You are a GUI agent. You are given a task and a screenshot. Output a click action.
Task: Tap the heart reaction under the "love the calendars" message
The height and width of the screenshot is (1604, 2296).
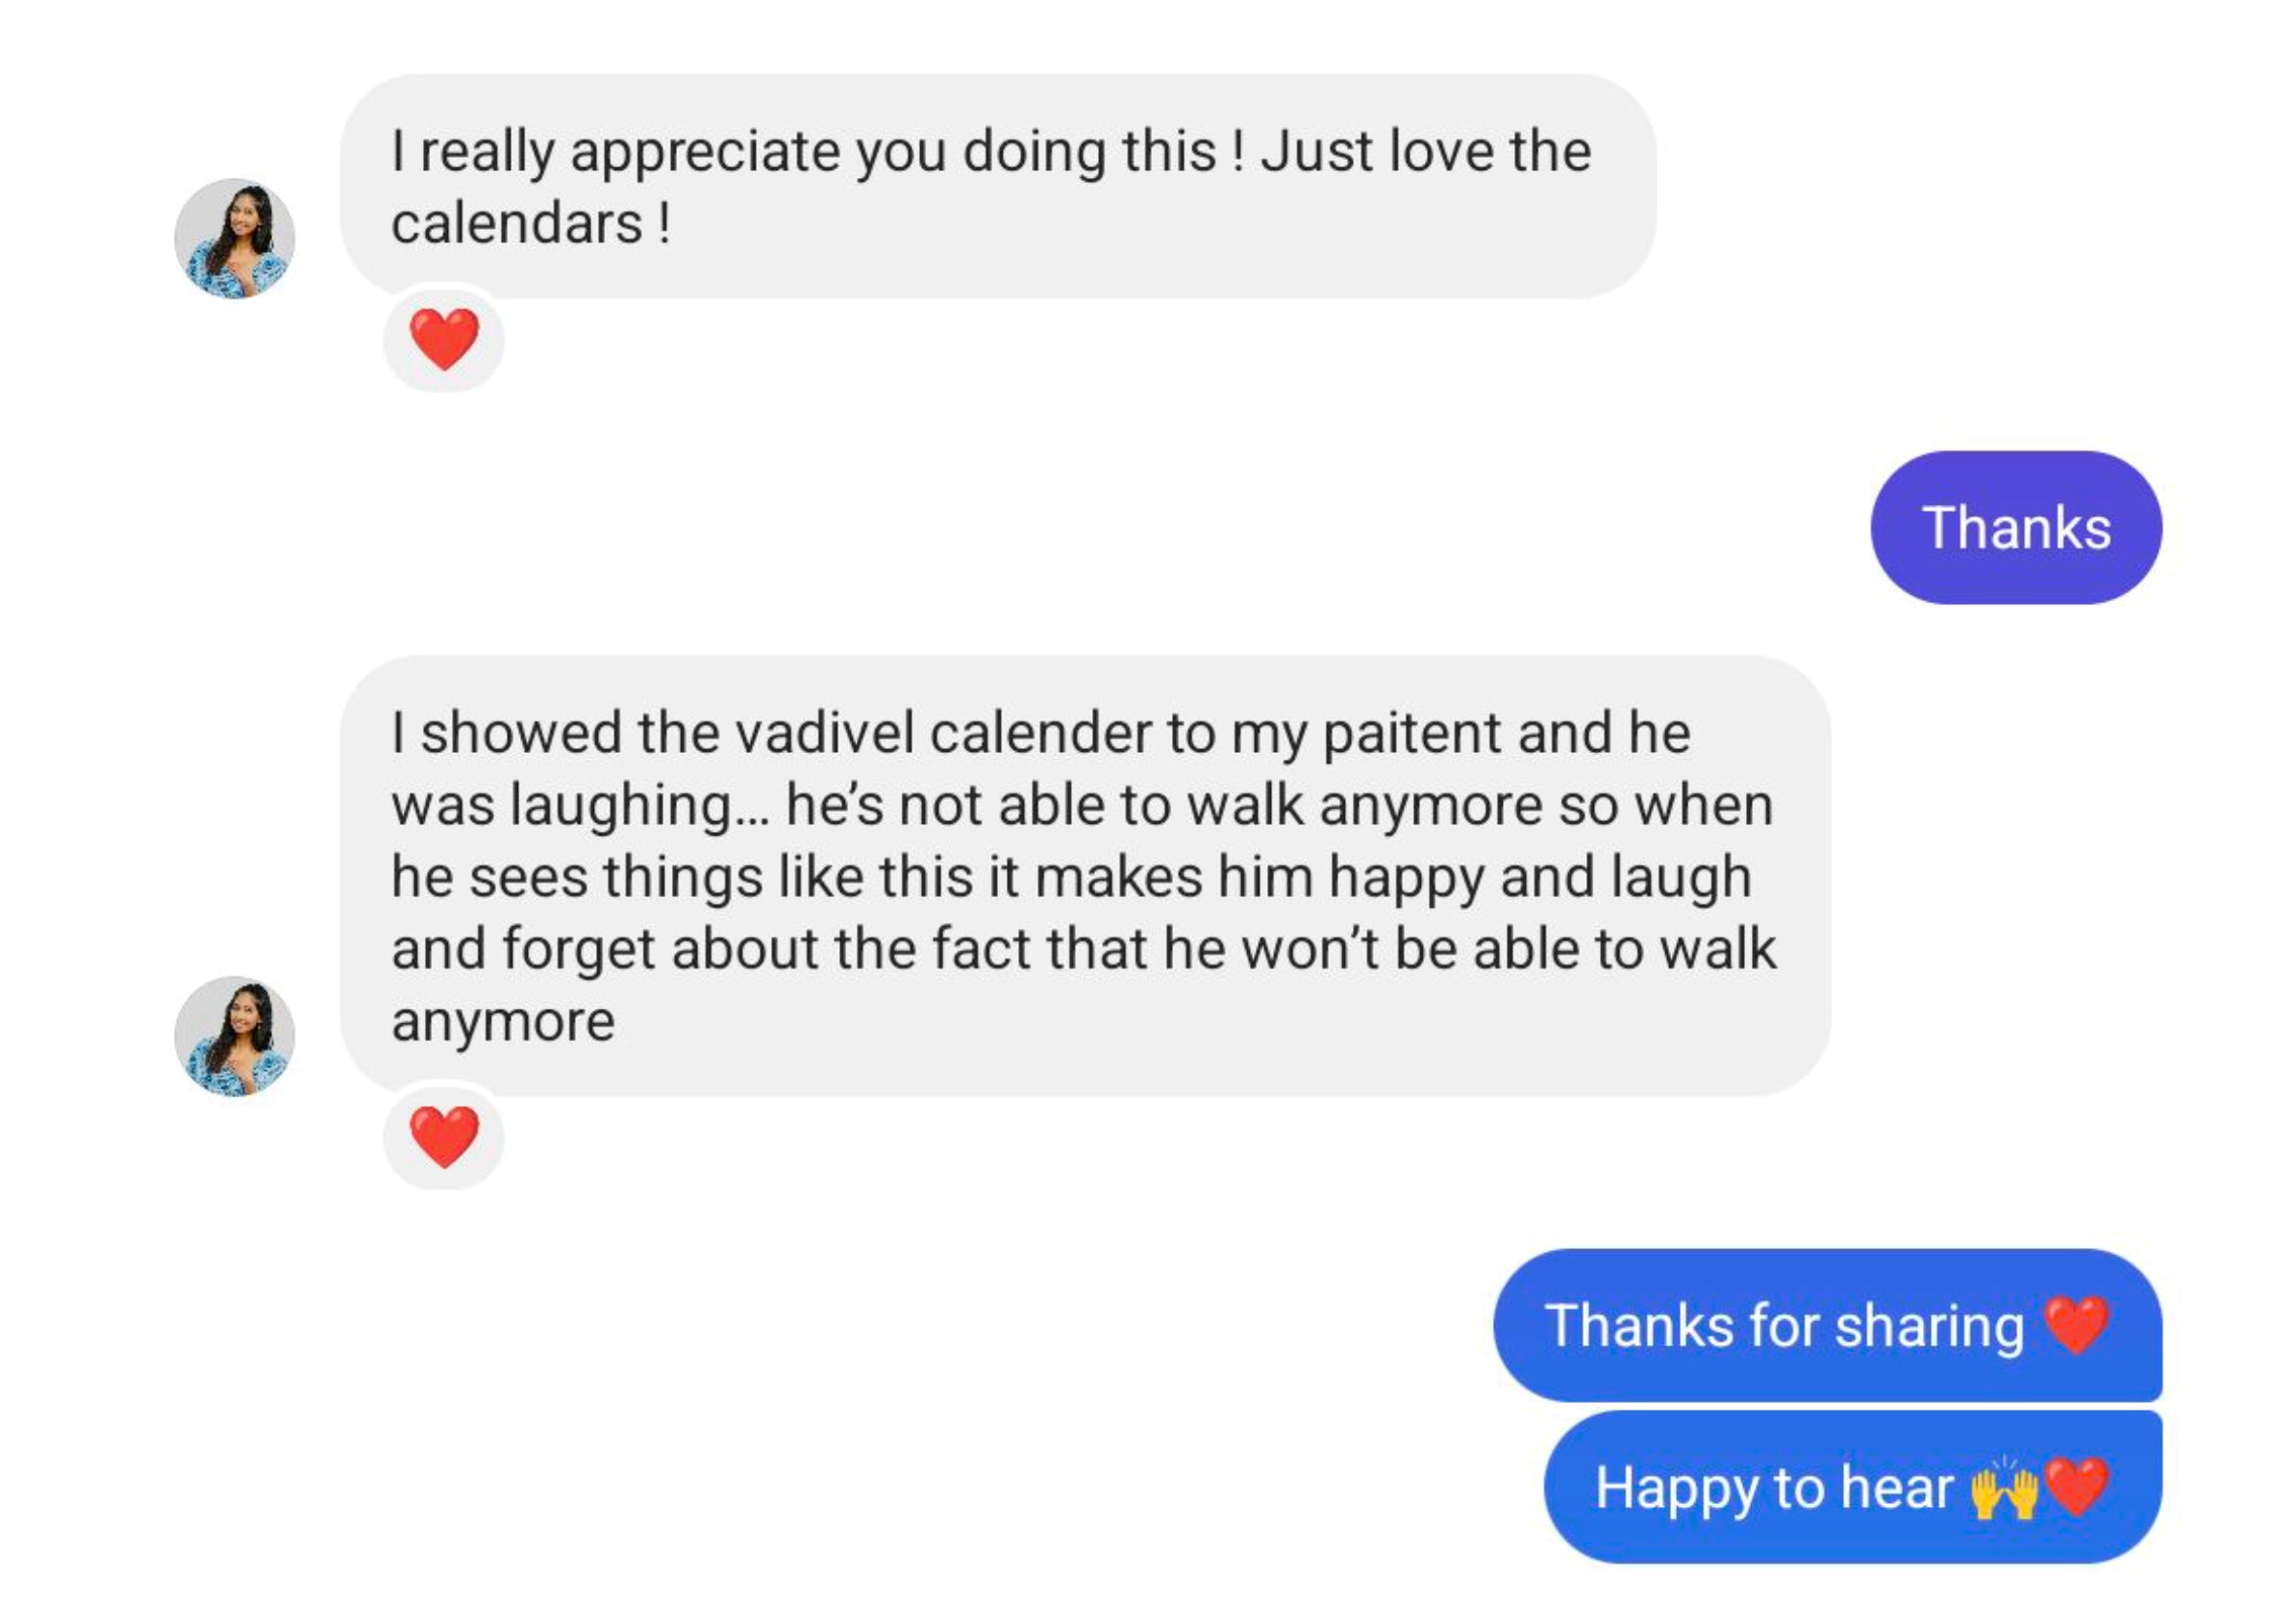(x=444, y=338)
